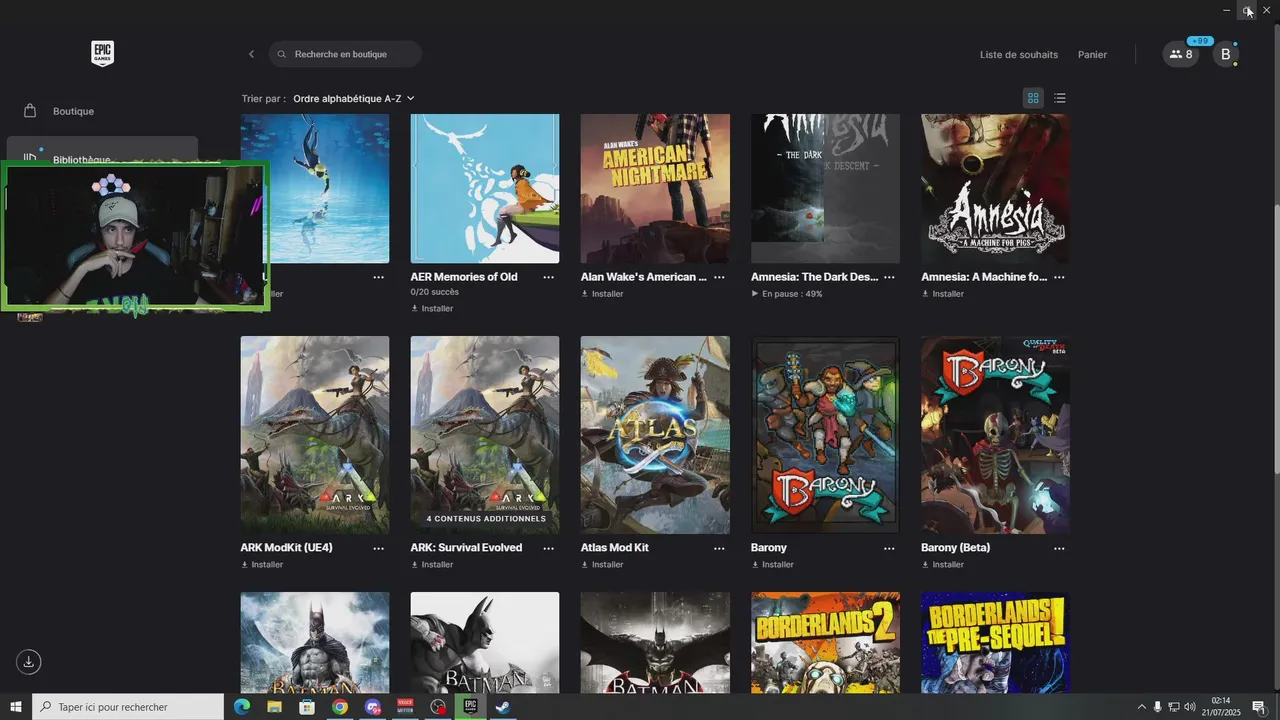Click the 0/20 succès achievements text
This screenshot has height=720, width=1280.
pos(434,292)
